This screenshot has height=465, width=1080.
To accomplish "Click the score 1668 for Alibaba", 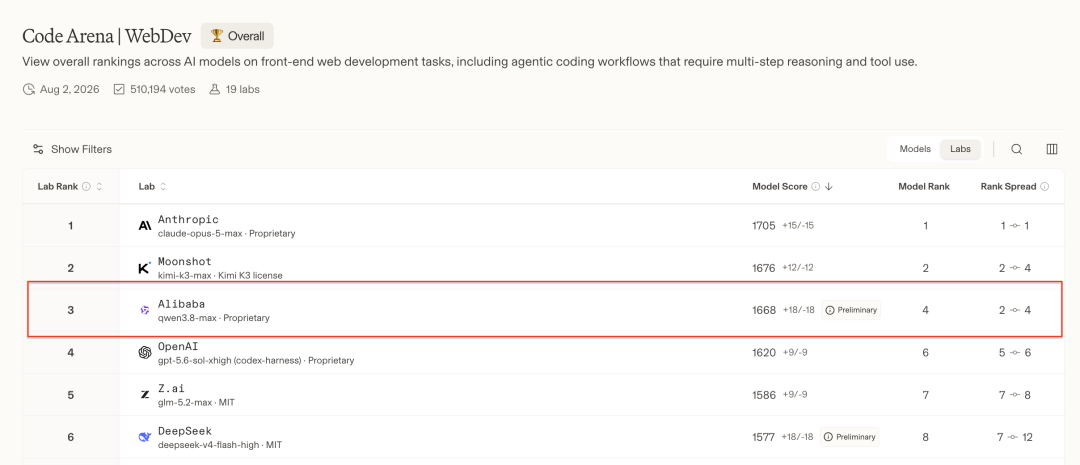I will pos(764,310).
